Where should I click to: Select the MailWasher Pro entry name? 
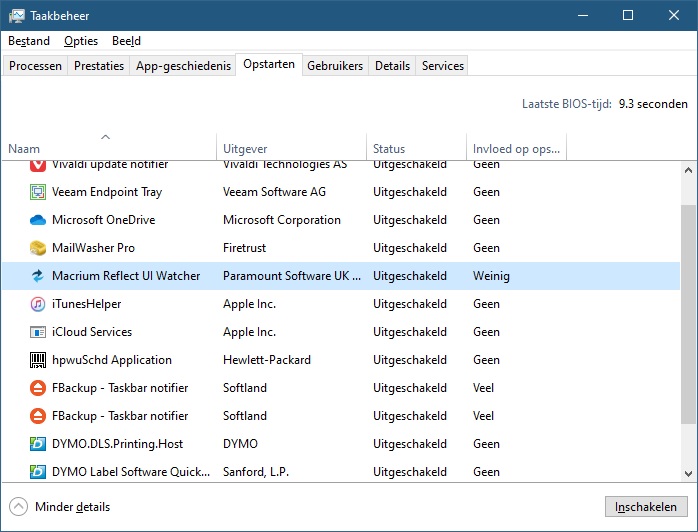point(93,248)
